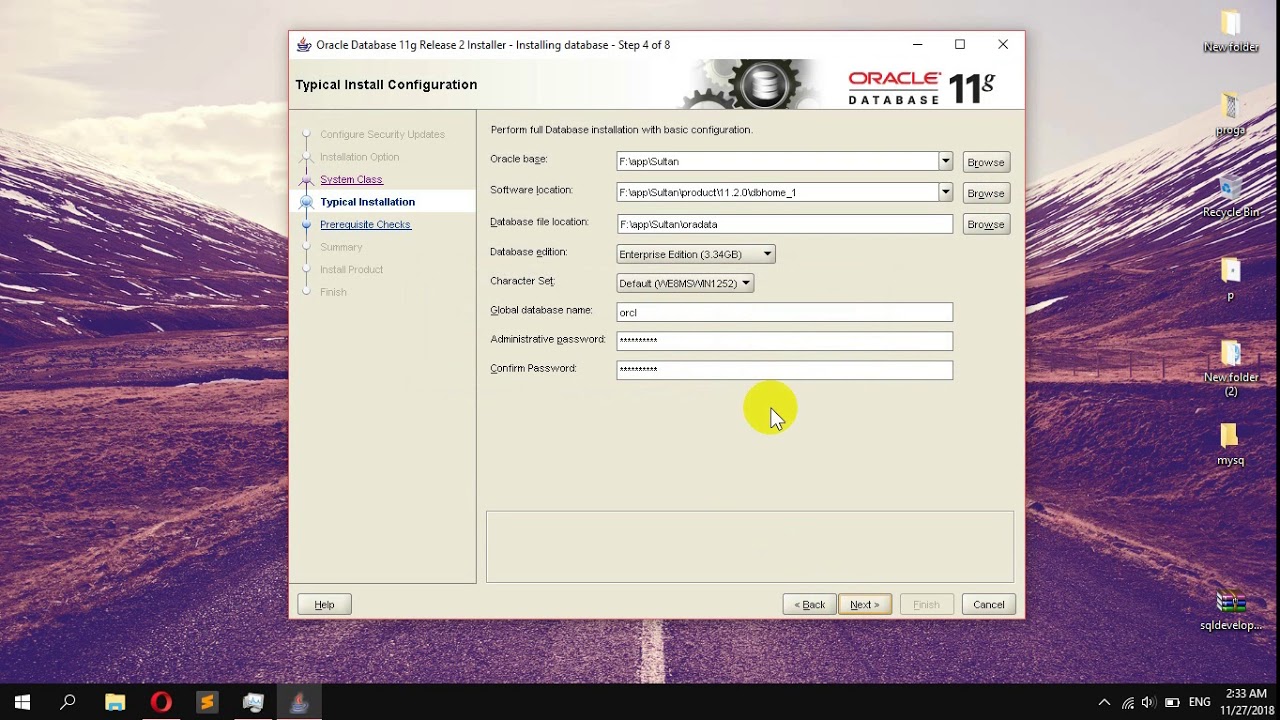Click the "Database file location:" label
The height and width of the screenshot is (720, 1280).
[x=539, y=222]
